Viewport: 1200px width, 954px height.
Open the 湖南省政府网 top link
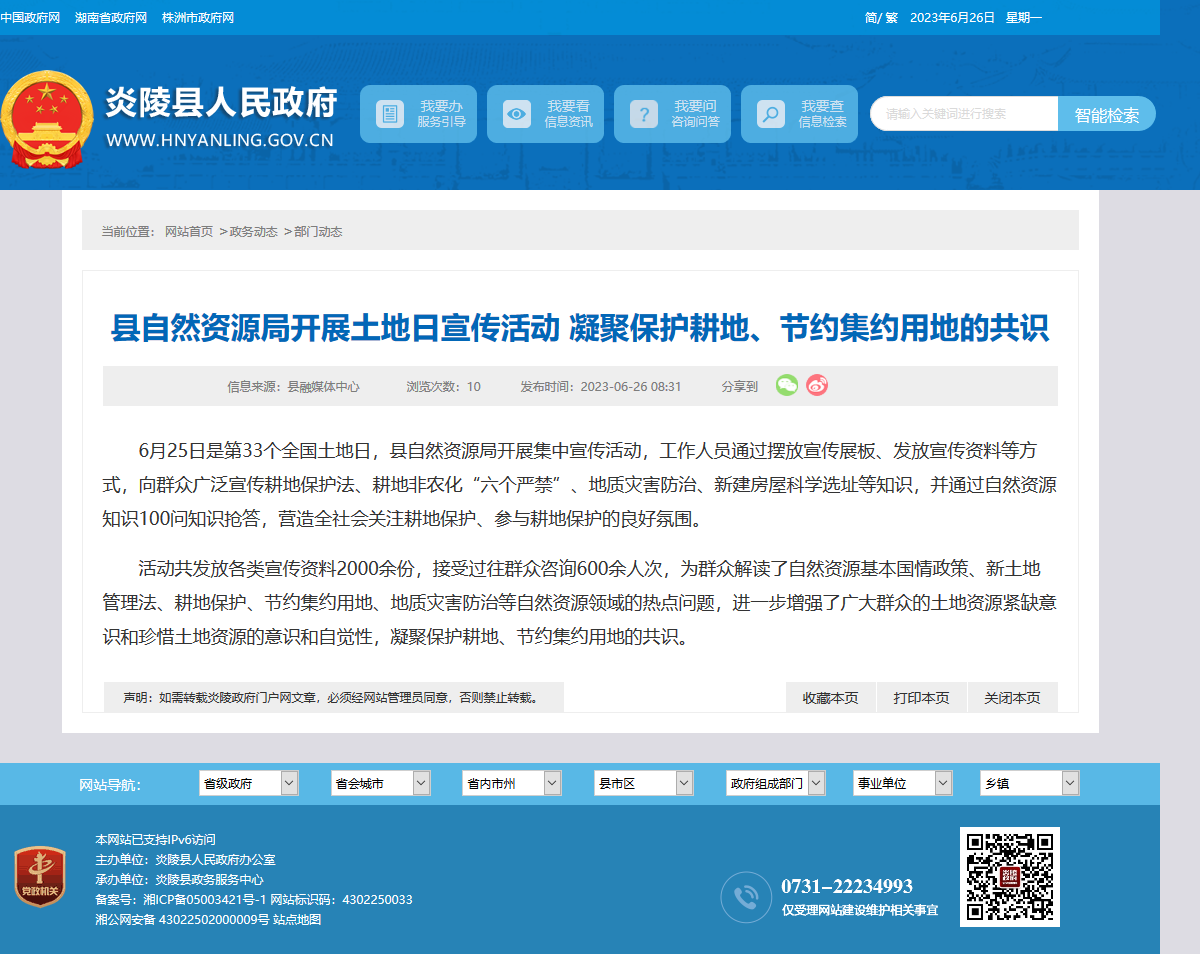pyautogui.click(x=111, y=18)
